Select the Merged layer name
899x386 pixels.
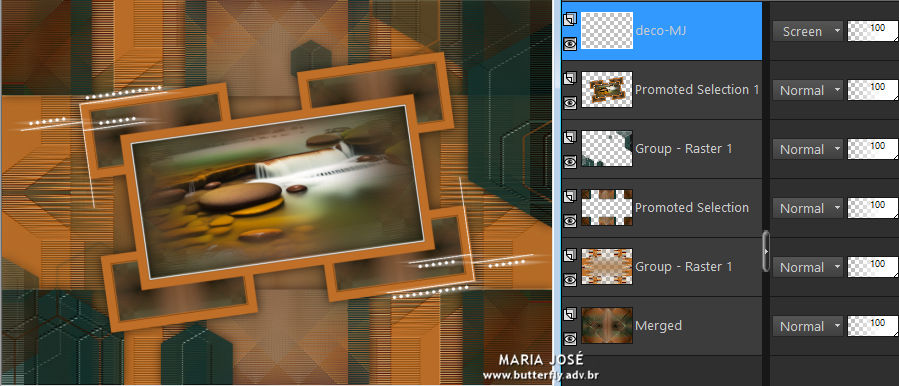click(x=658, y=326)
